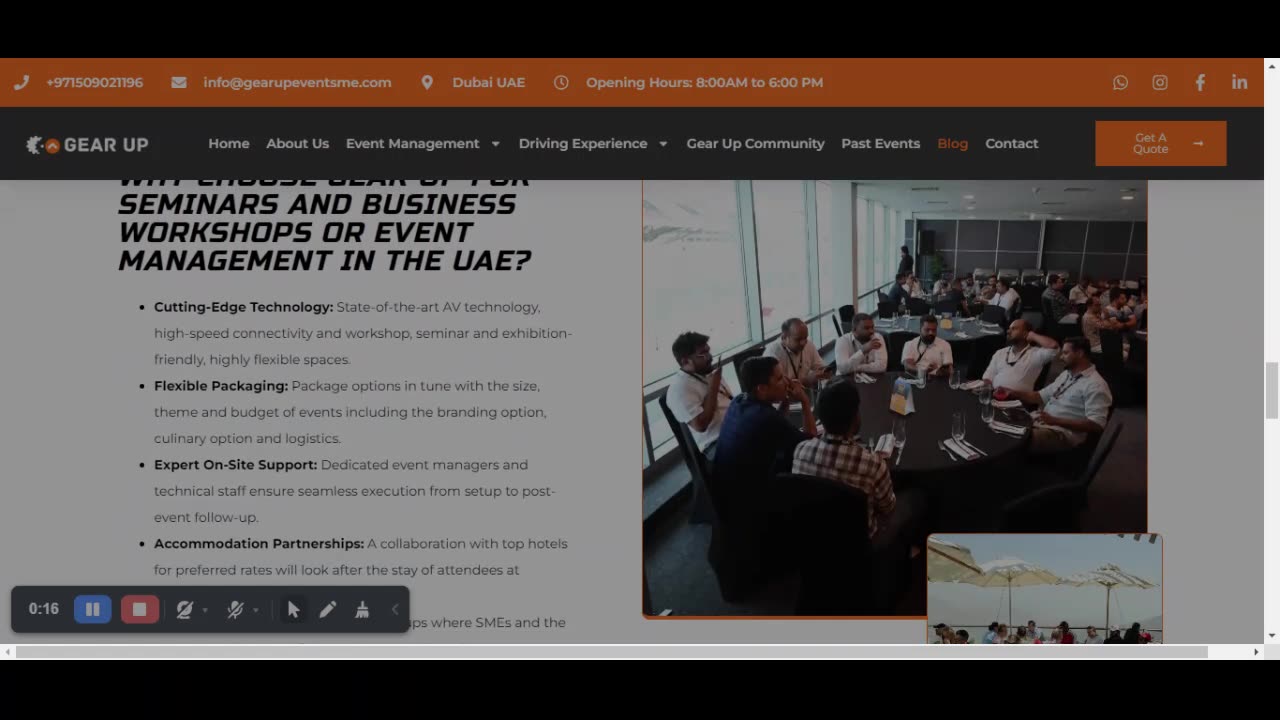Collapse the recording toolbar with chevron
Image resolution: width=1280 pixels, height=720 pixels.
tap(395, 609)
